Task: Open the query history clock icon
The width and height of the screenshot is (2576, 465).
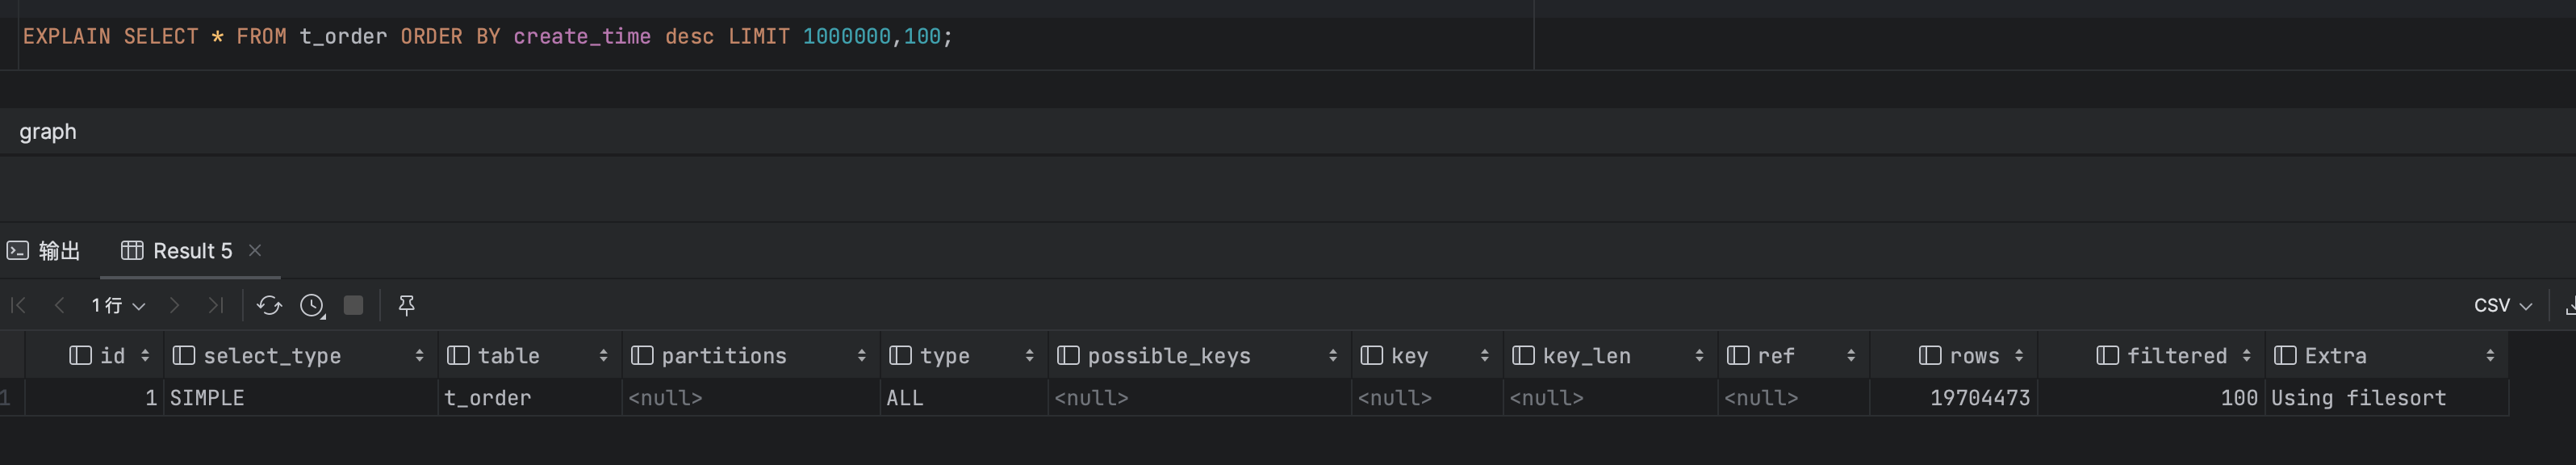Action: [x=312, y=305]
